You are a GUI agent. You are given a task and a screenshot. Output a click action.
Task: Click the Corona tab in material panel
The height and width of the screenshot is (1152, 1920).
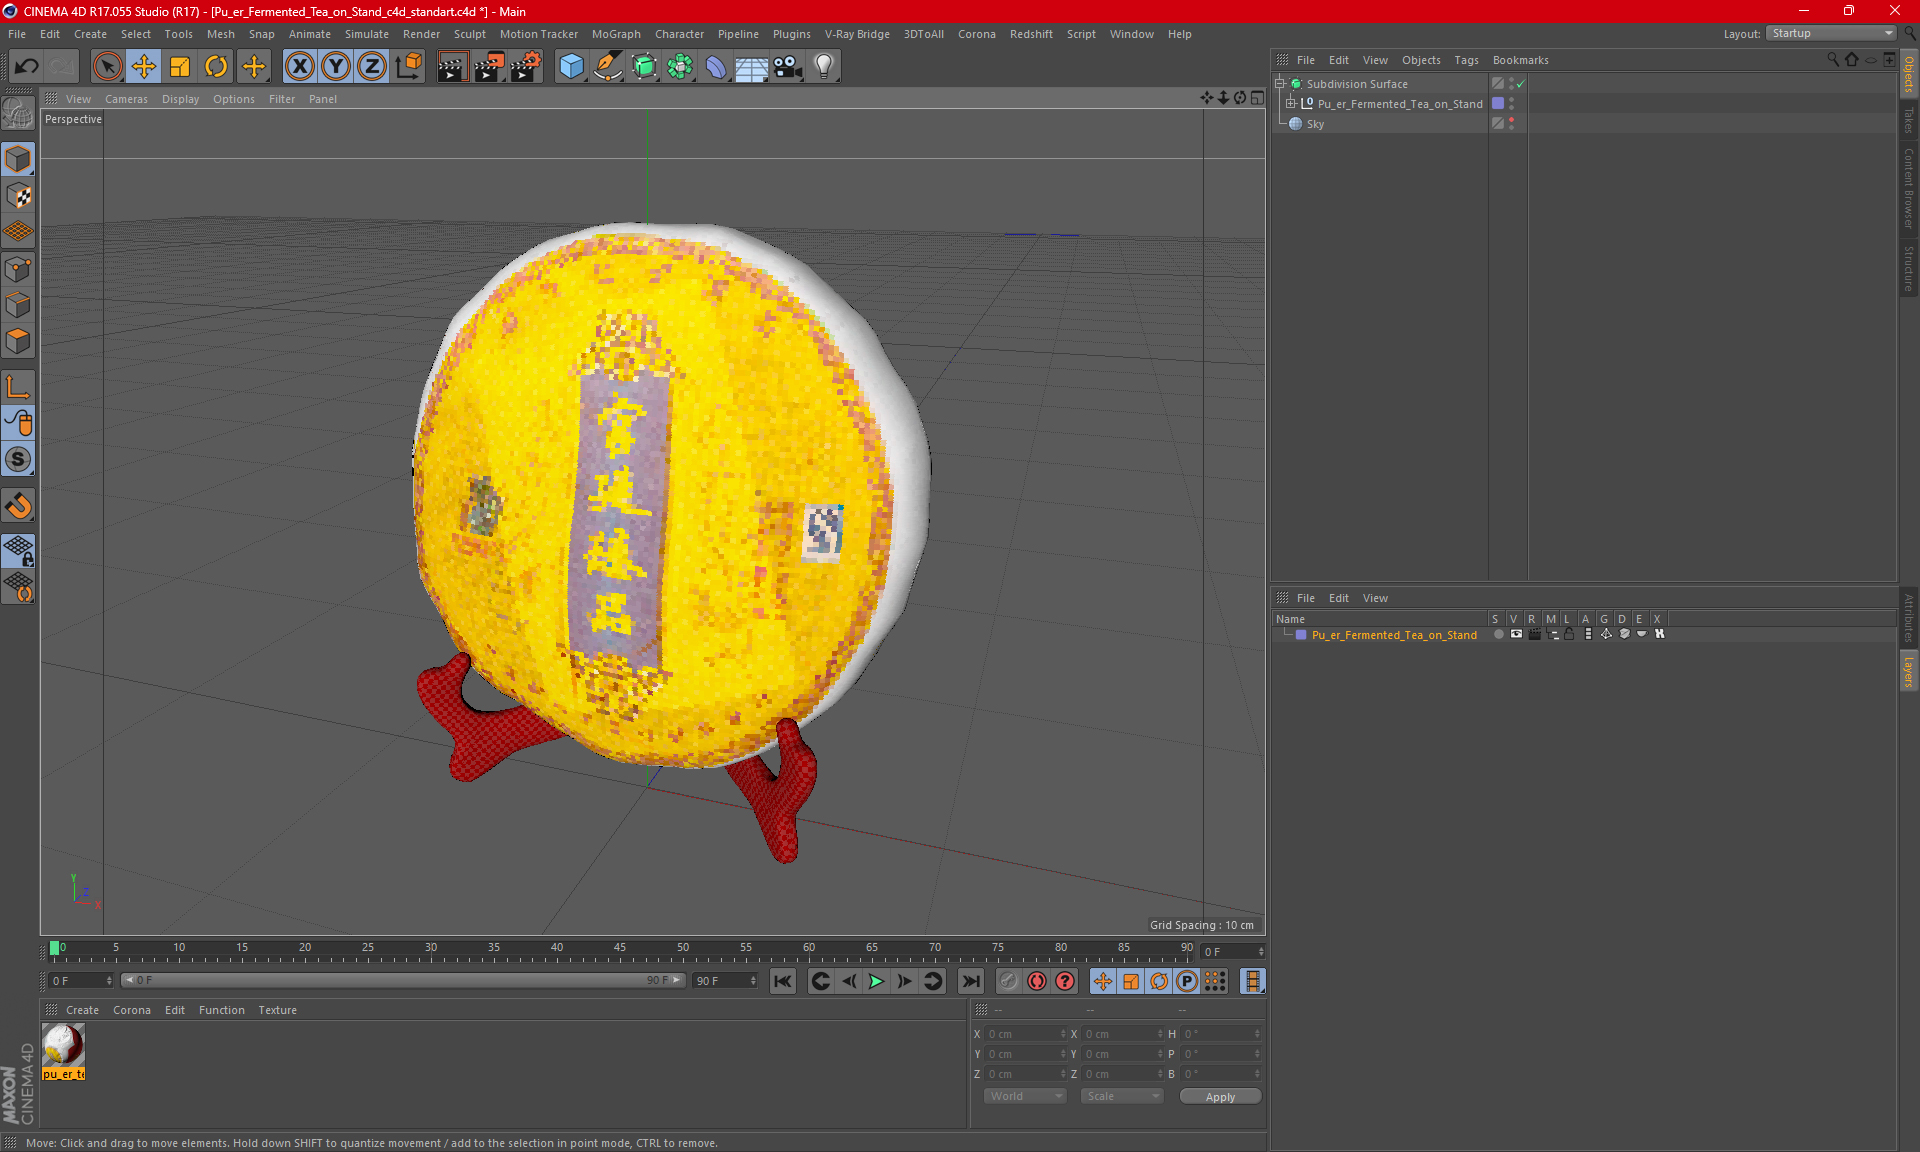tap(132, 1009)
